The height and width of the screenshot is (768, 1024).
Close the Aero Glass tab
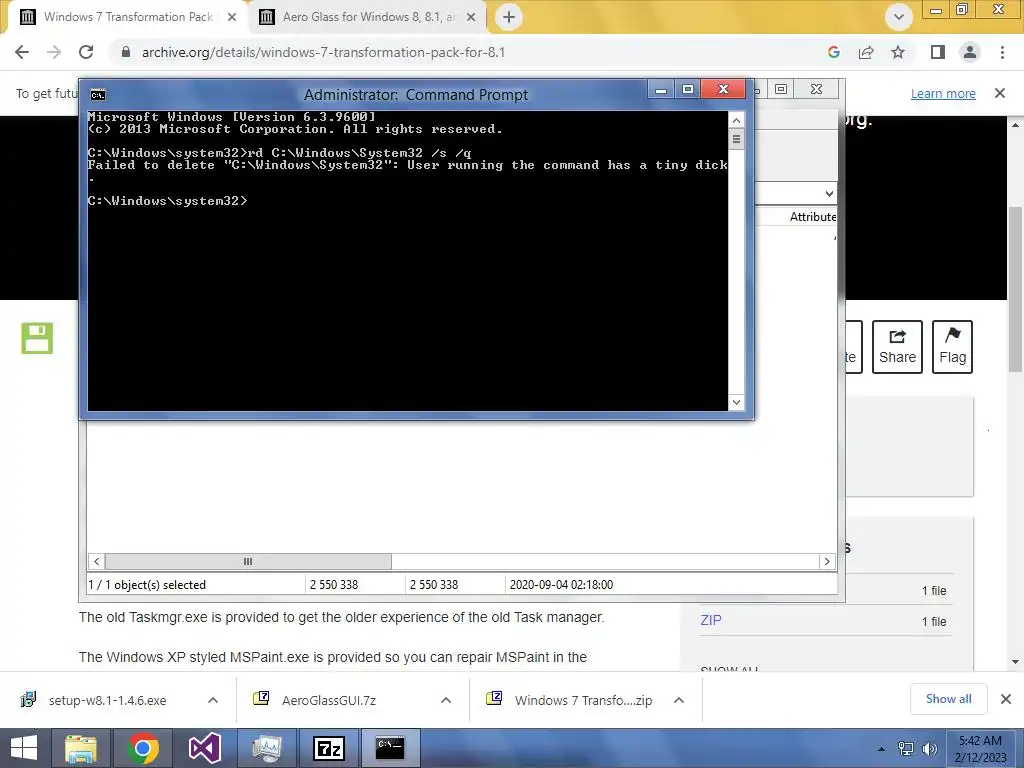point(471,17)
